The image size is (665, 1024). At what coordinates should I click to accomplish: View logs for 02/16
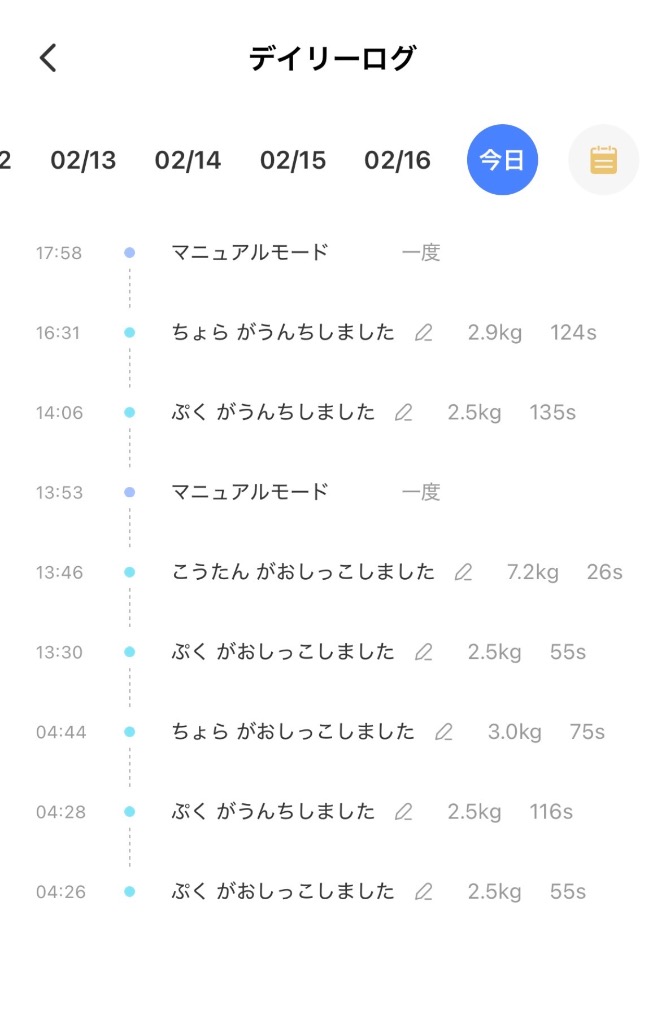point(396,159)
